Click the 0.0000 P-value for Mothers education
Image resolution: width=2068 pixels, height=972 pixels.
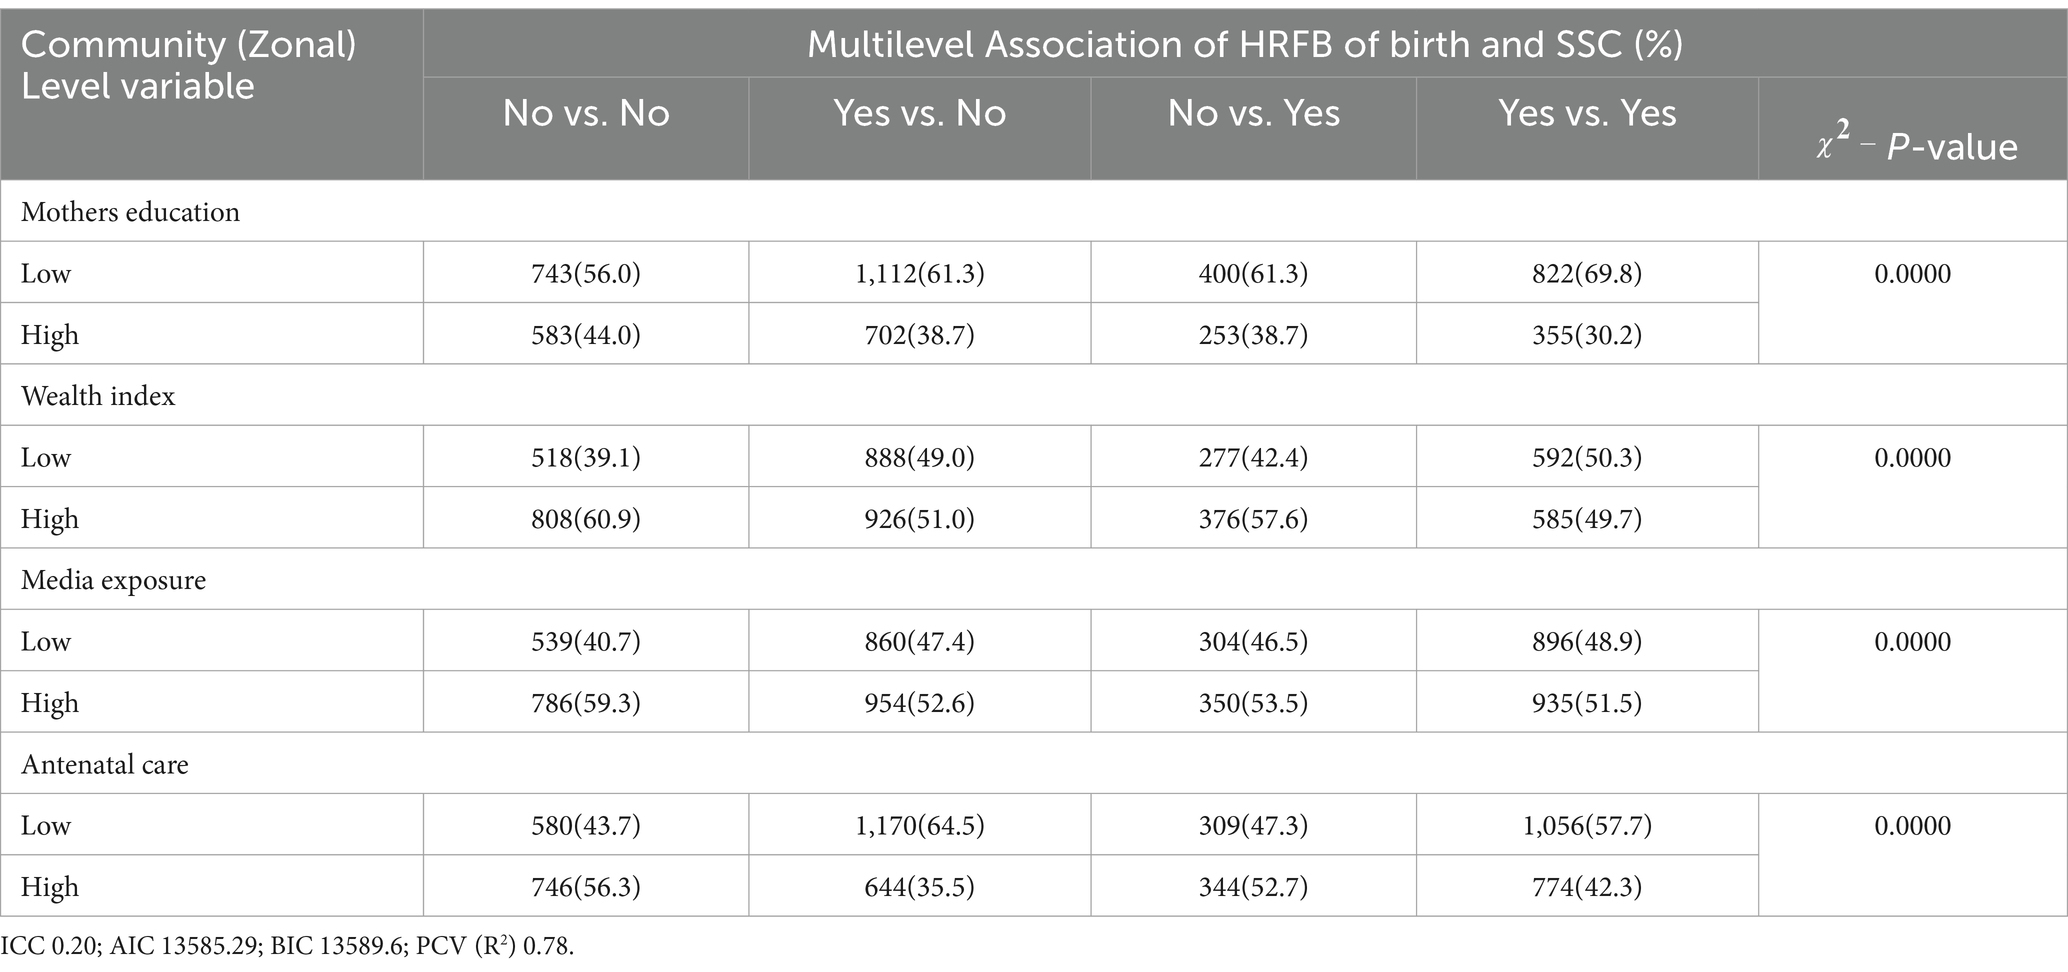(1912, 274)
